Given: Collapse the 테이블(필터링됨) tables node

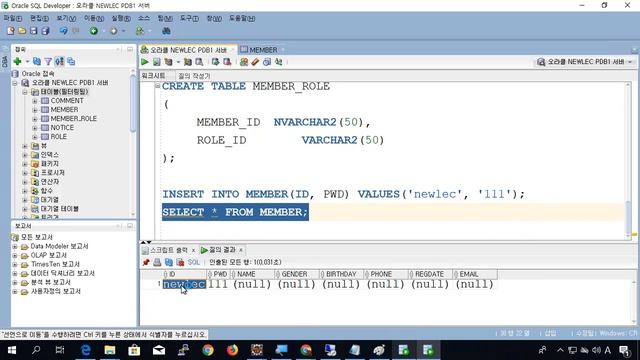Looking at the screenshot, I should 25,92.
